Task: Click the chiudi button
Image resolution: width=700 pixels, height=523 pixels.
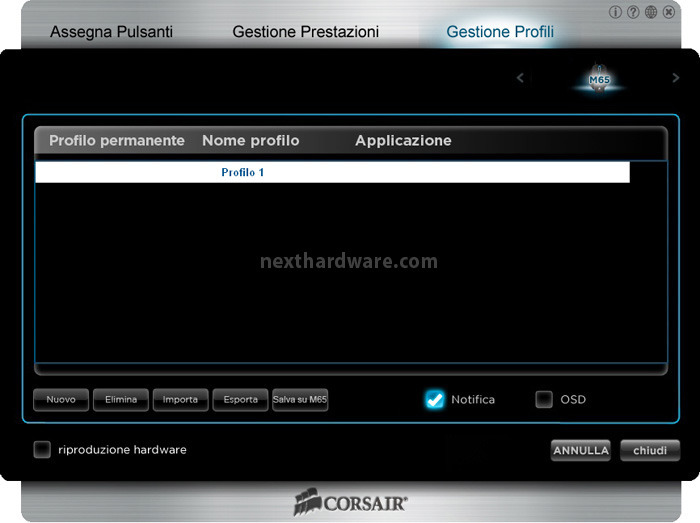Action: click(650, 450)
